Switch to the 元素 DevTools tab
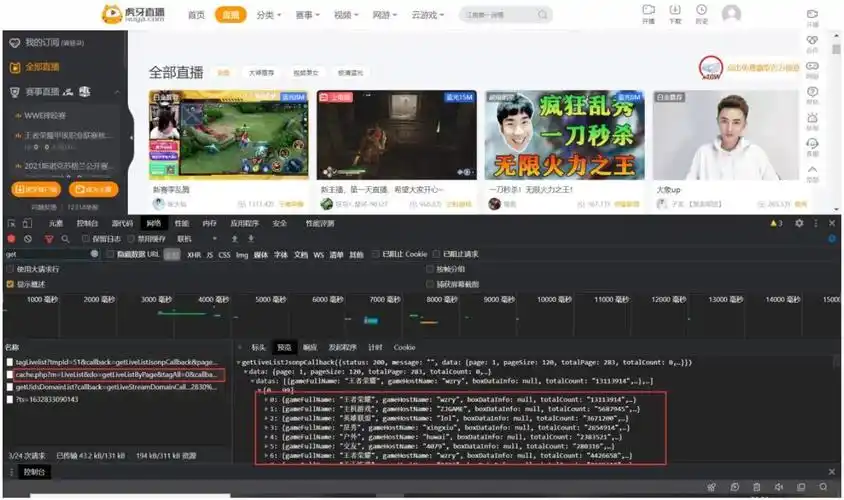844x500 pixels. click(x=56, y=224)
